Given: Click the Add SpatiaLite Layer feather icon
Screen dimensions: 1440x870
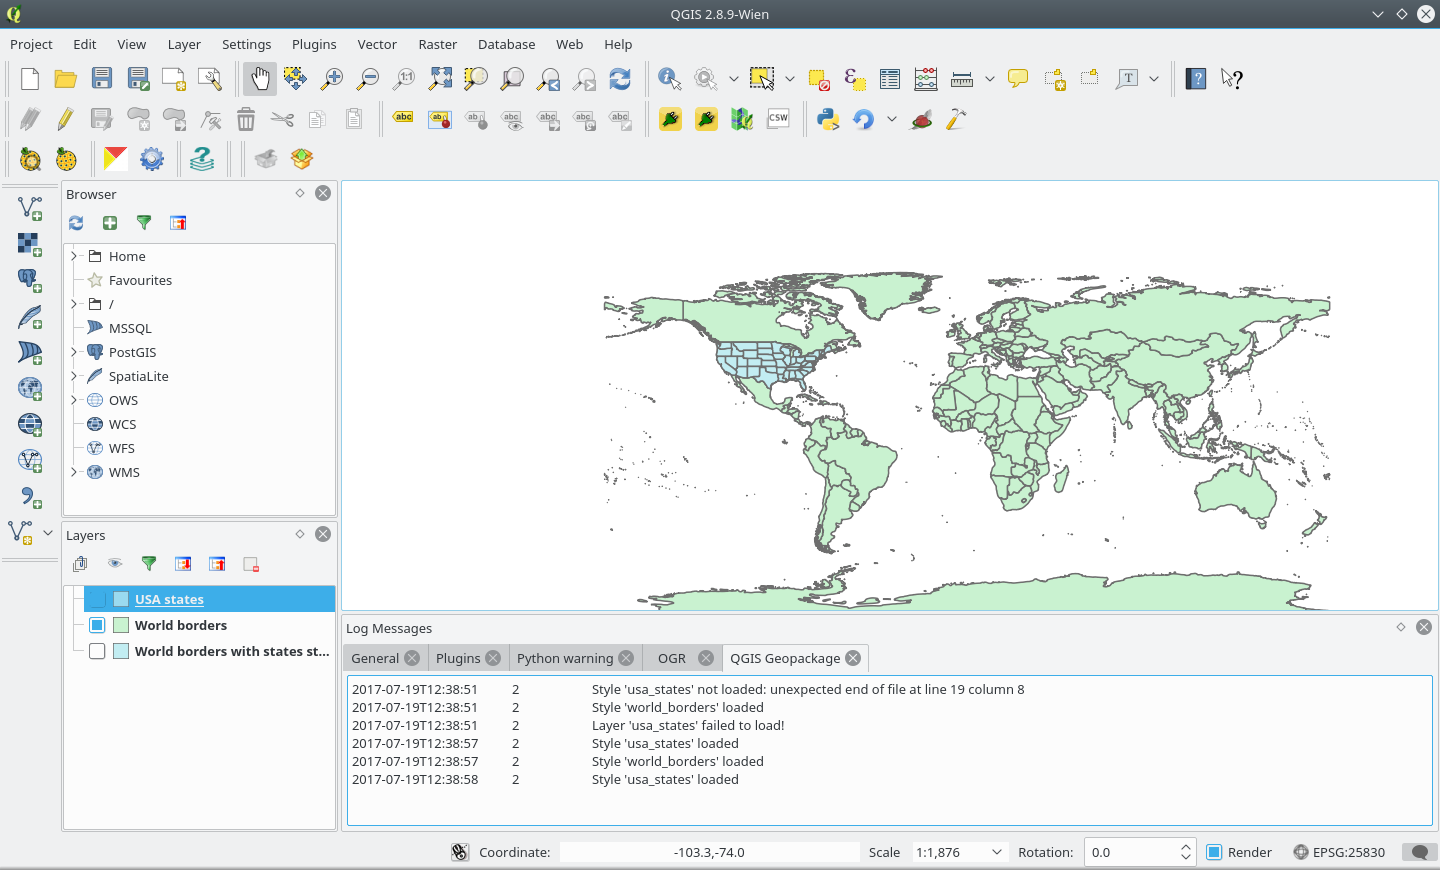Looking at the screenshot, I should 30,316.
